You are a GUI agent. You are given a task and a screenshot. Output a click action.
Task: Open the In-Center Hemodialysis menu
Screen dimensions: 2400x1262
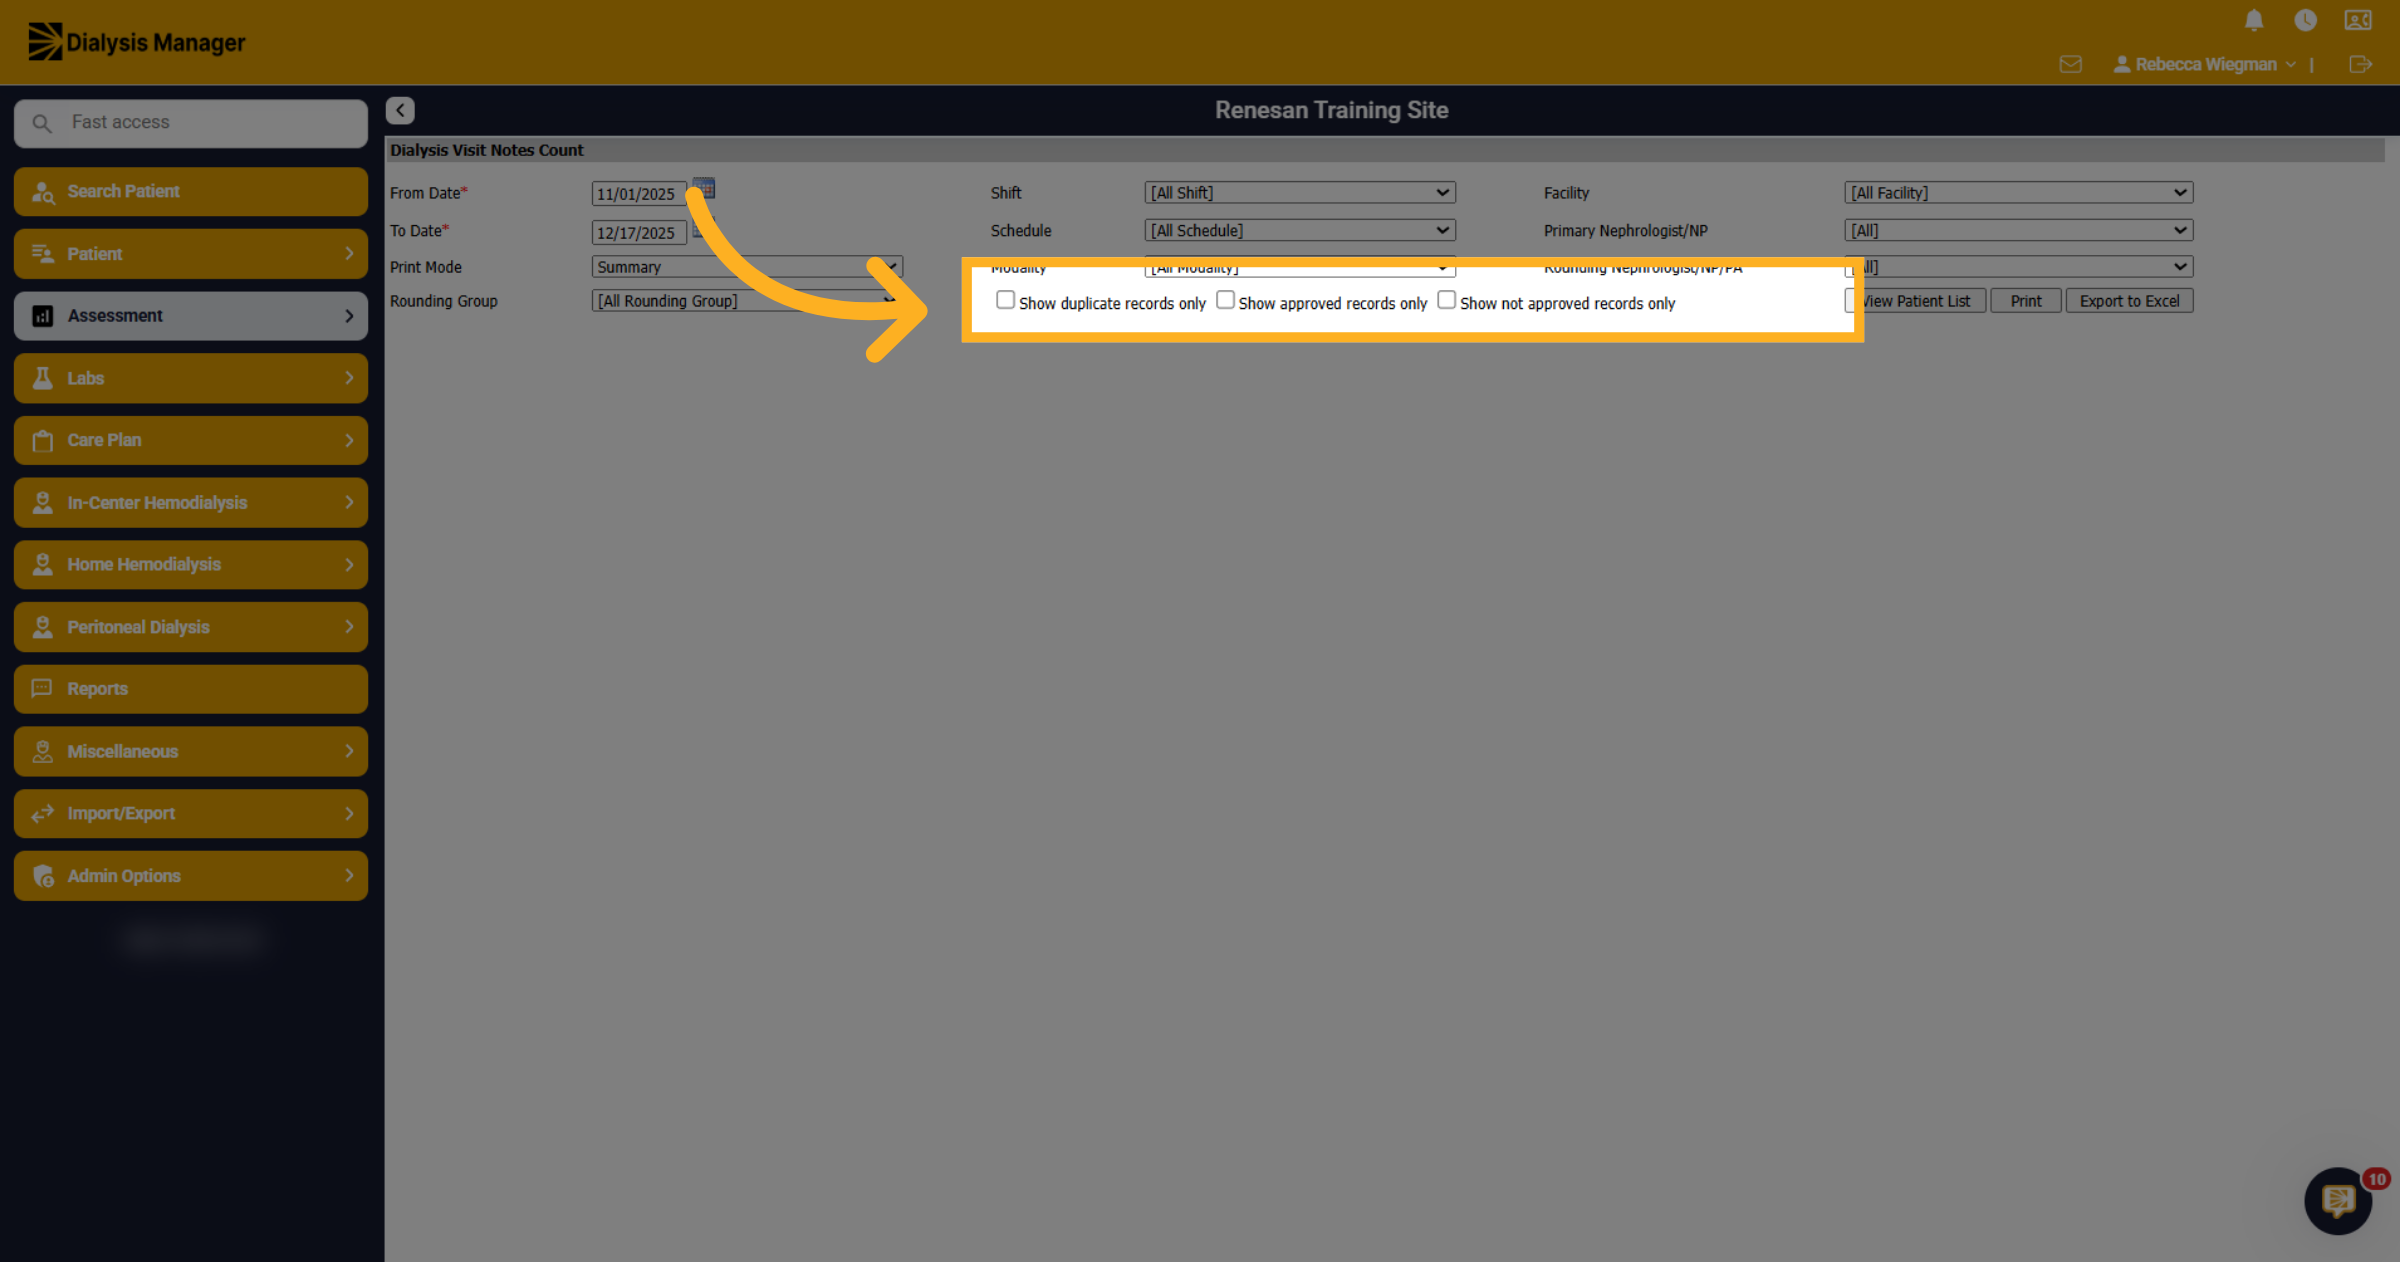click(191, 502)
